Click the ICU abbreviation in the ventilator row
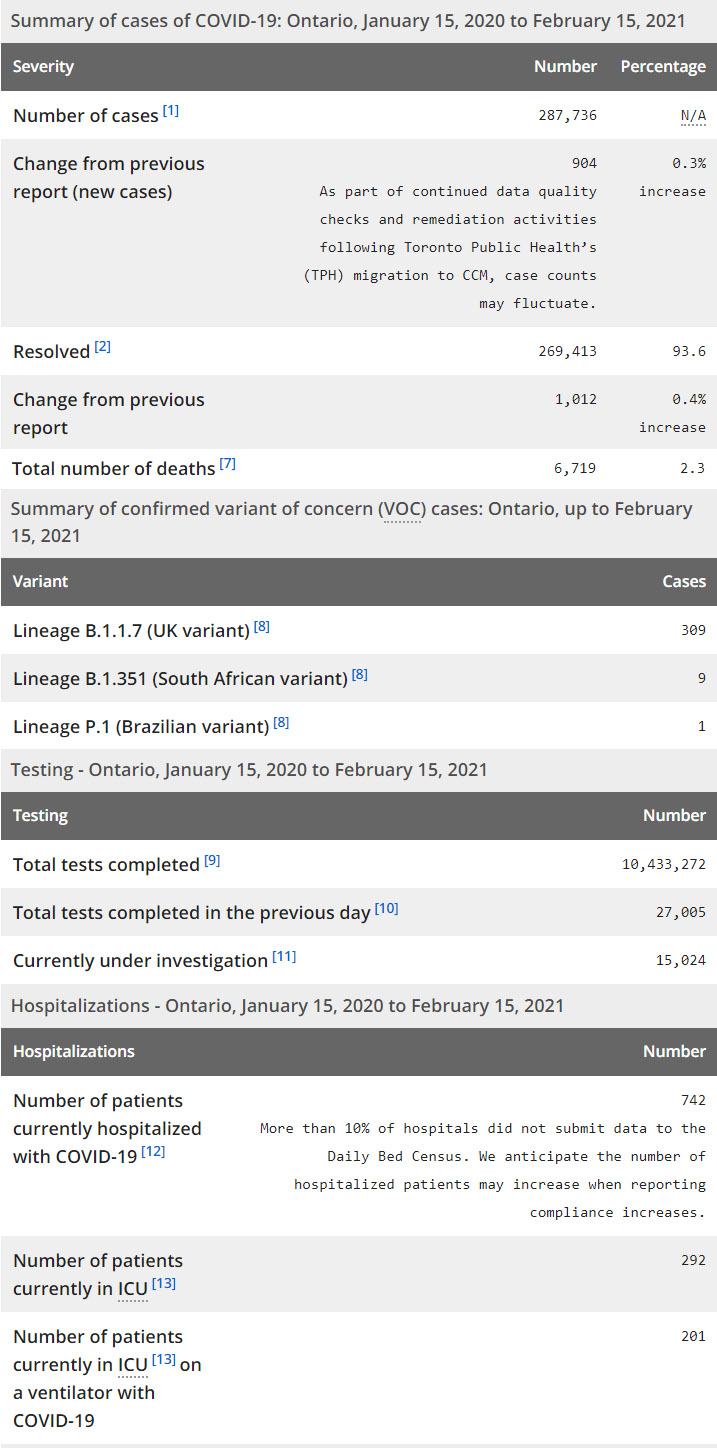The image size is (717, 1448). [x=132, y=1365]
